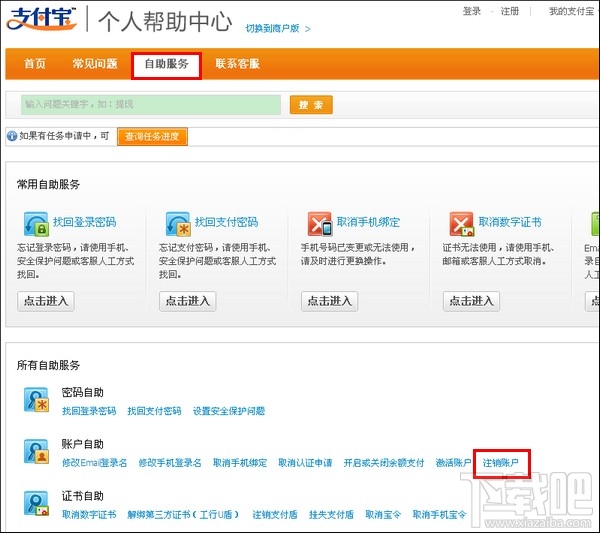The height and width of the screenshot is (533, 600).
Task: Select the 自助服务 tab
Action: [166, 65]
